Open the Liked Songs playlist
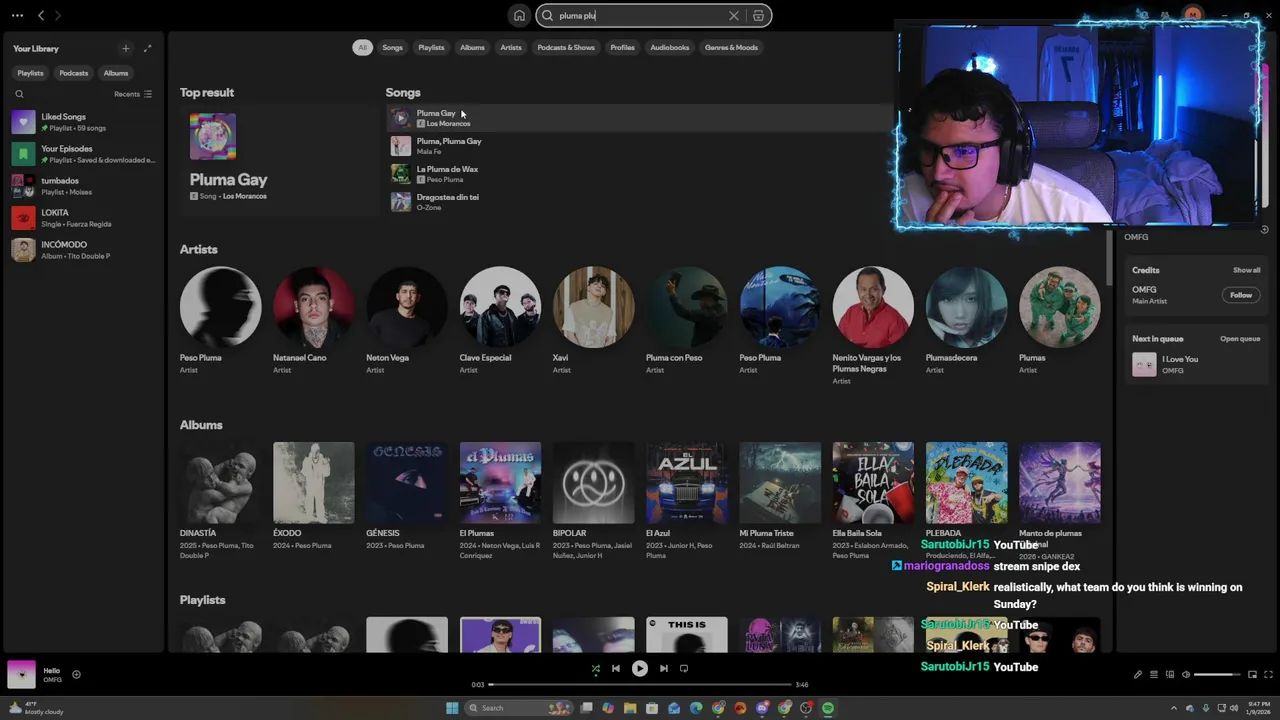Viewport: 1280px width, 720px height. pyautogui.click(x=84, y=122)
